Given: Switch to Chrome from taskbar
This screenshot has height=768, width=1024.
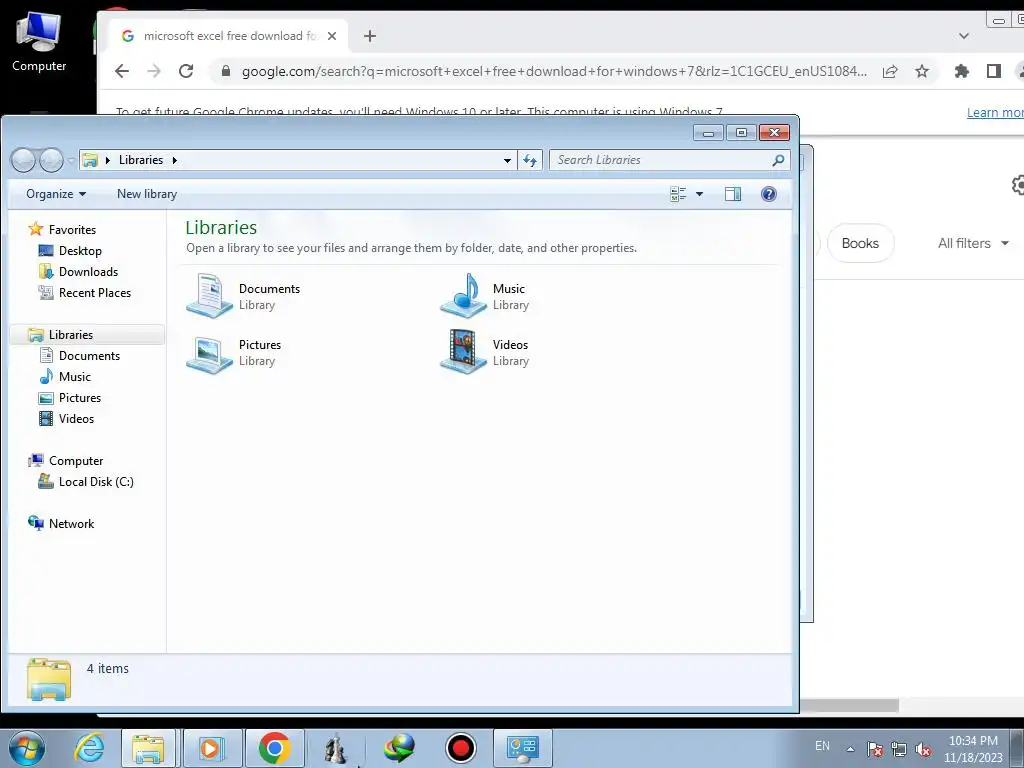Looking at the screenshot, I should pyautogui.click(x=274, y=748).
